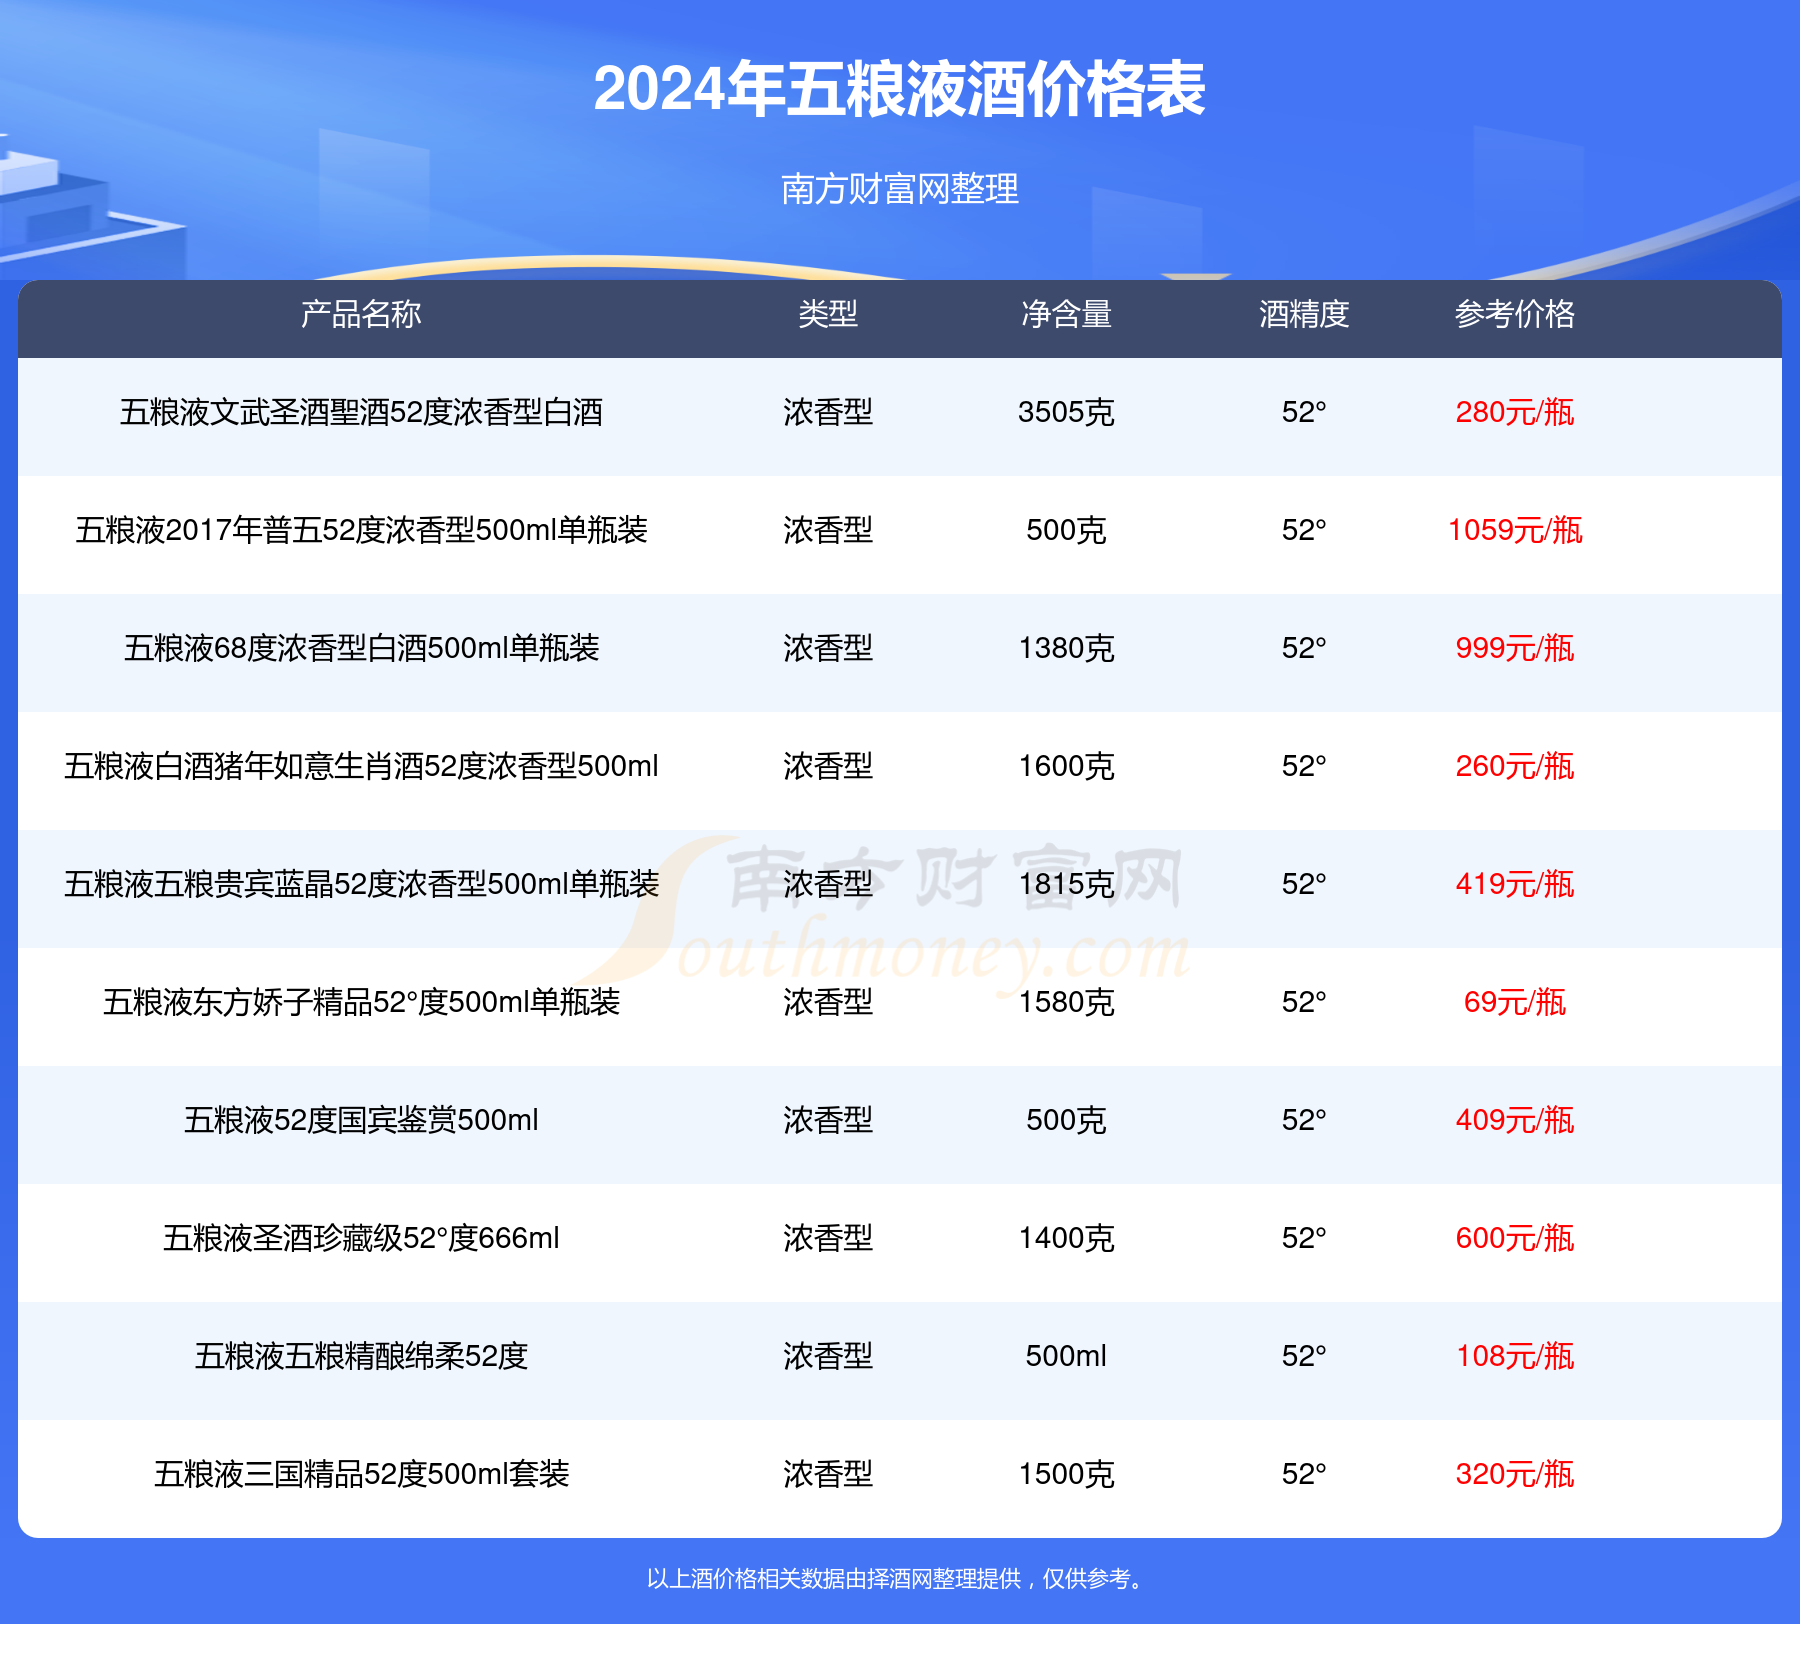
Task: Click price 409元/瓶
Action: 1515,1120
